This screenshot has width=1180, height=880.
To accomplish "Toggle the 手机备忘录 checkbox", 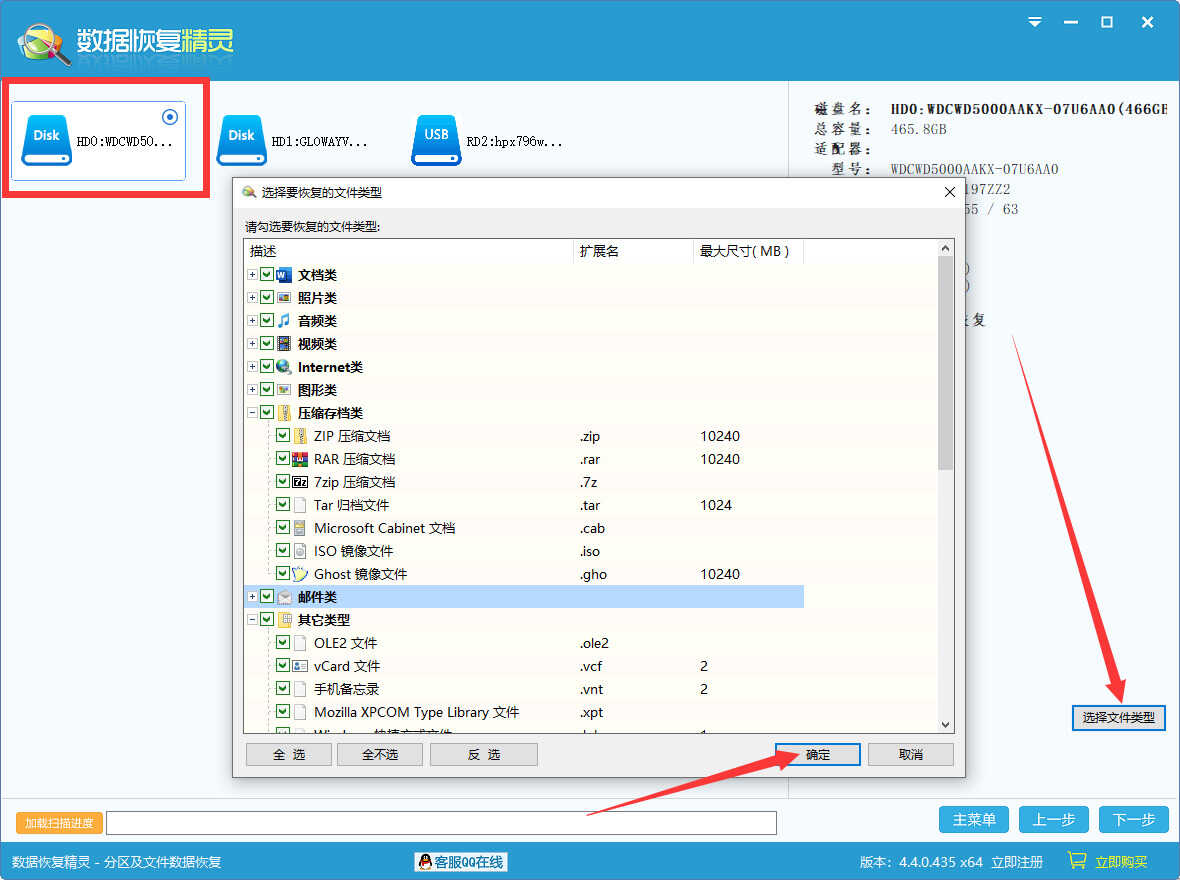I will [x=283, y=689].
